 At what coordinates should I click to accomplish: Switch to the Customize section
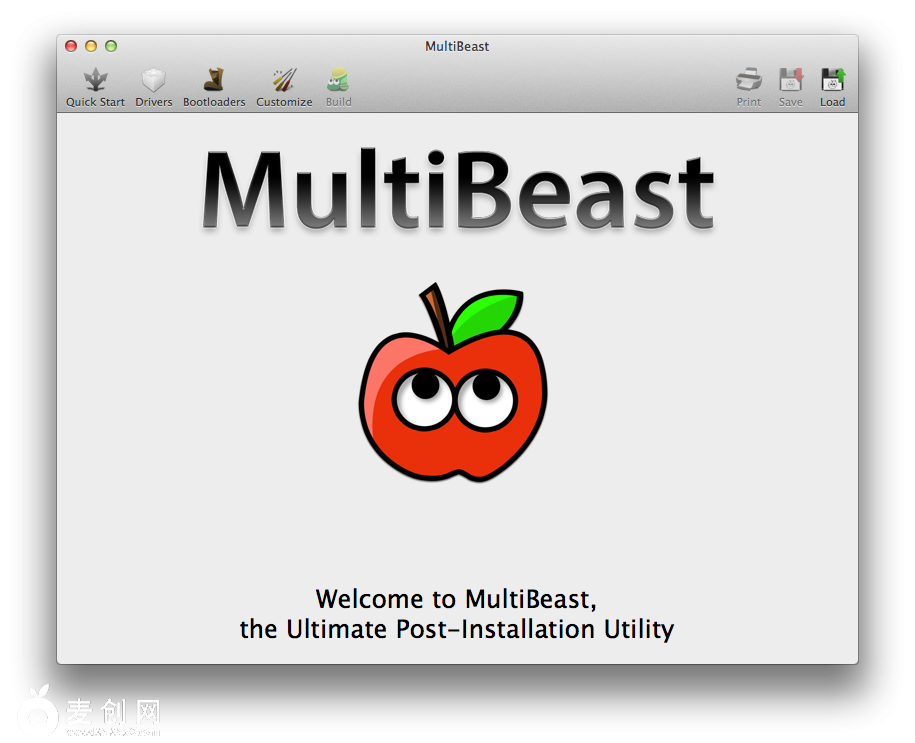284,85
